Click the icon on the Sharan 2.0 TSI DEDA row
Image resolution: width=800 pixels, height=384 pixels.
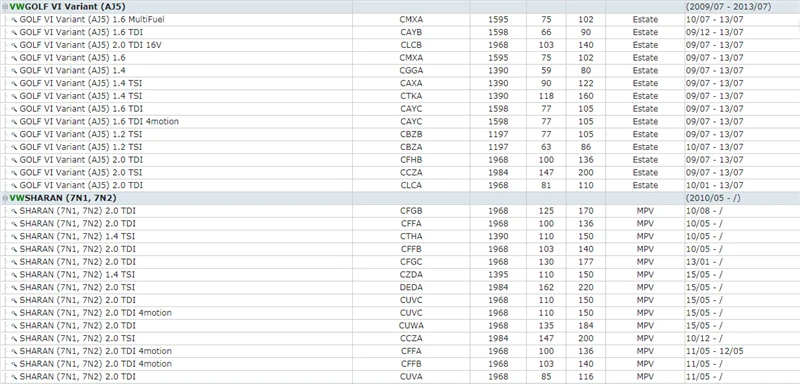(14, 287)
